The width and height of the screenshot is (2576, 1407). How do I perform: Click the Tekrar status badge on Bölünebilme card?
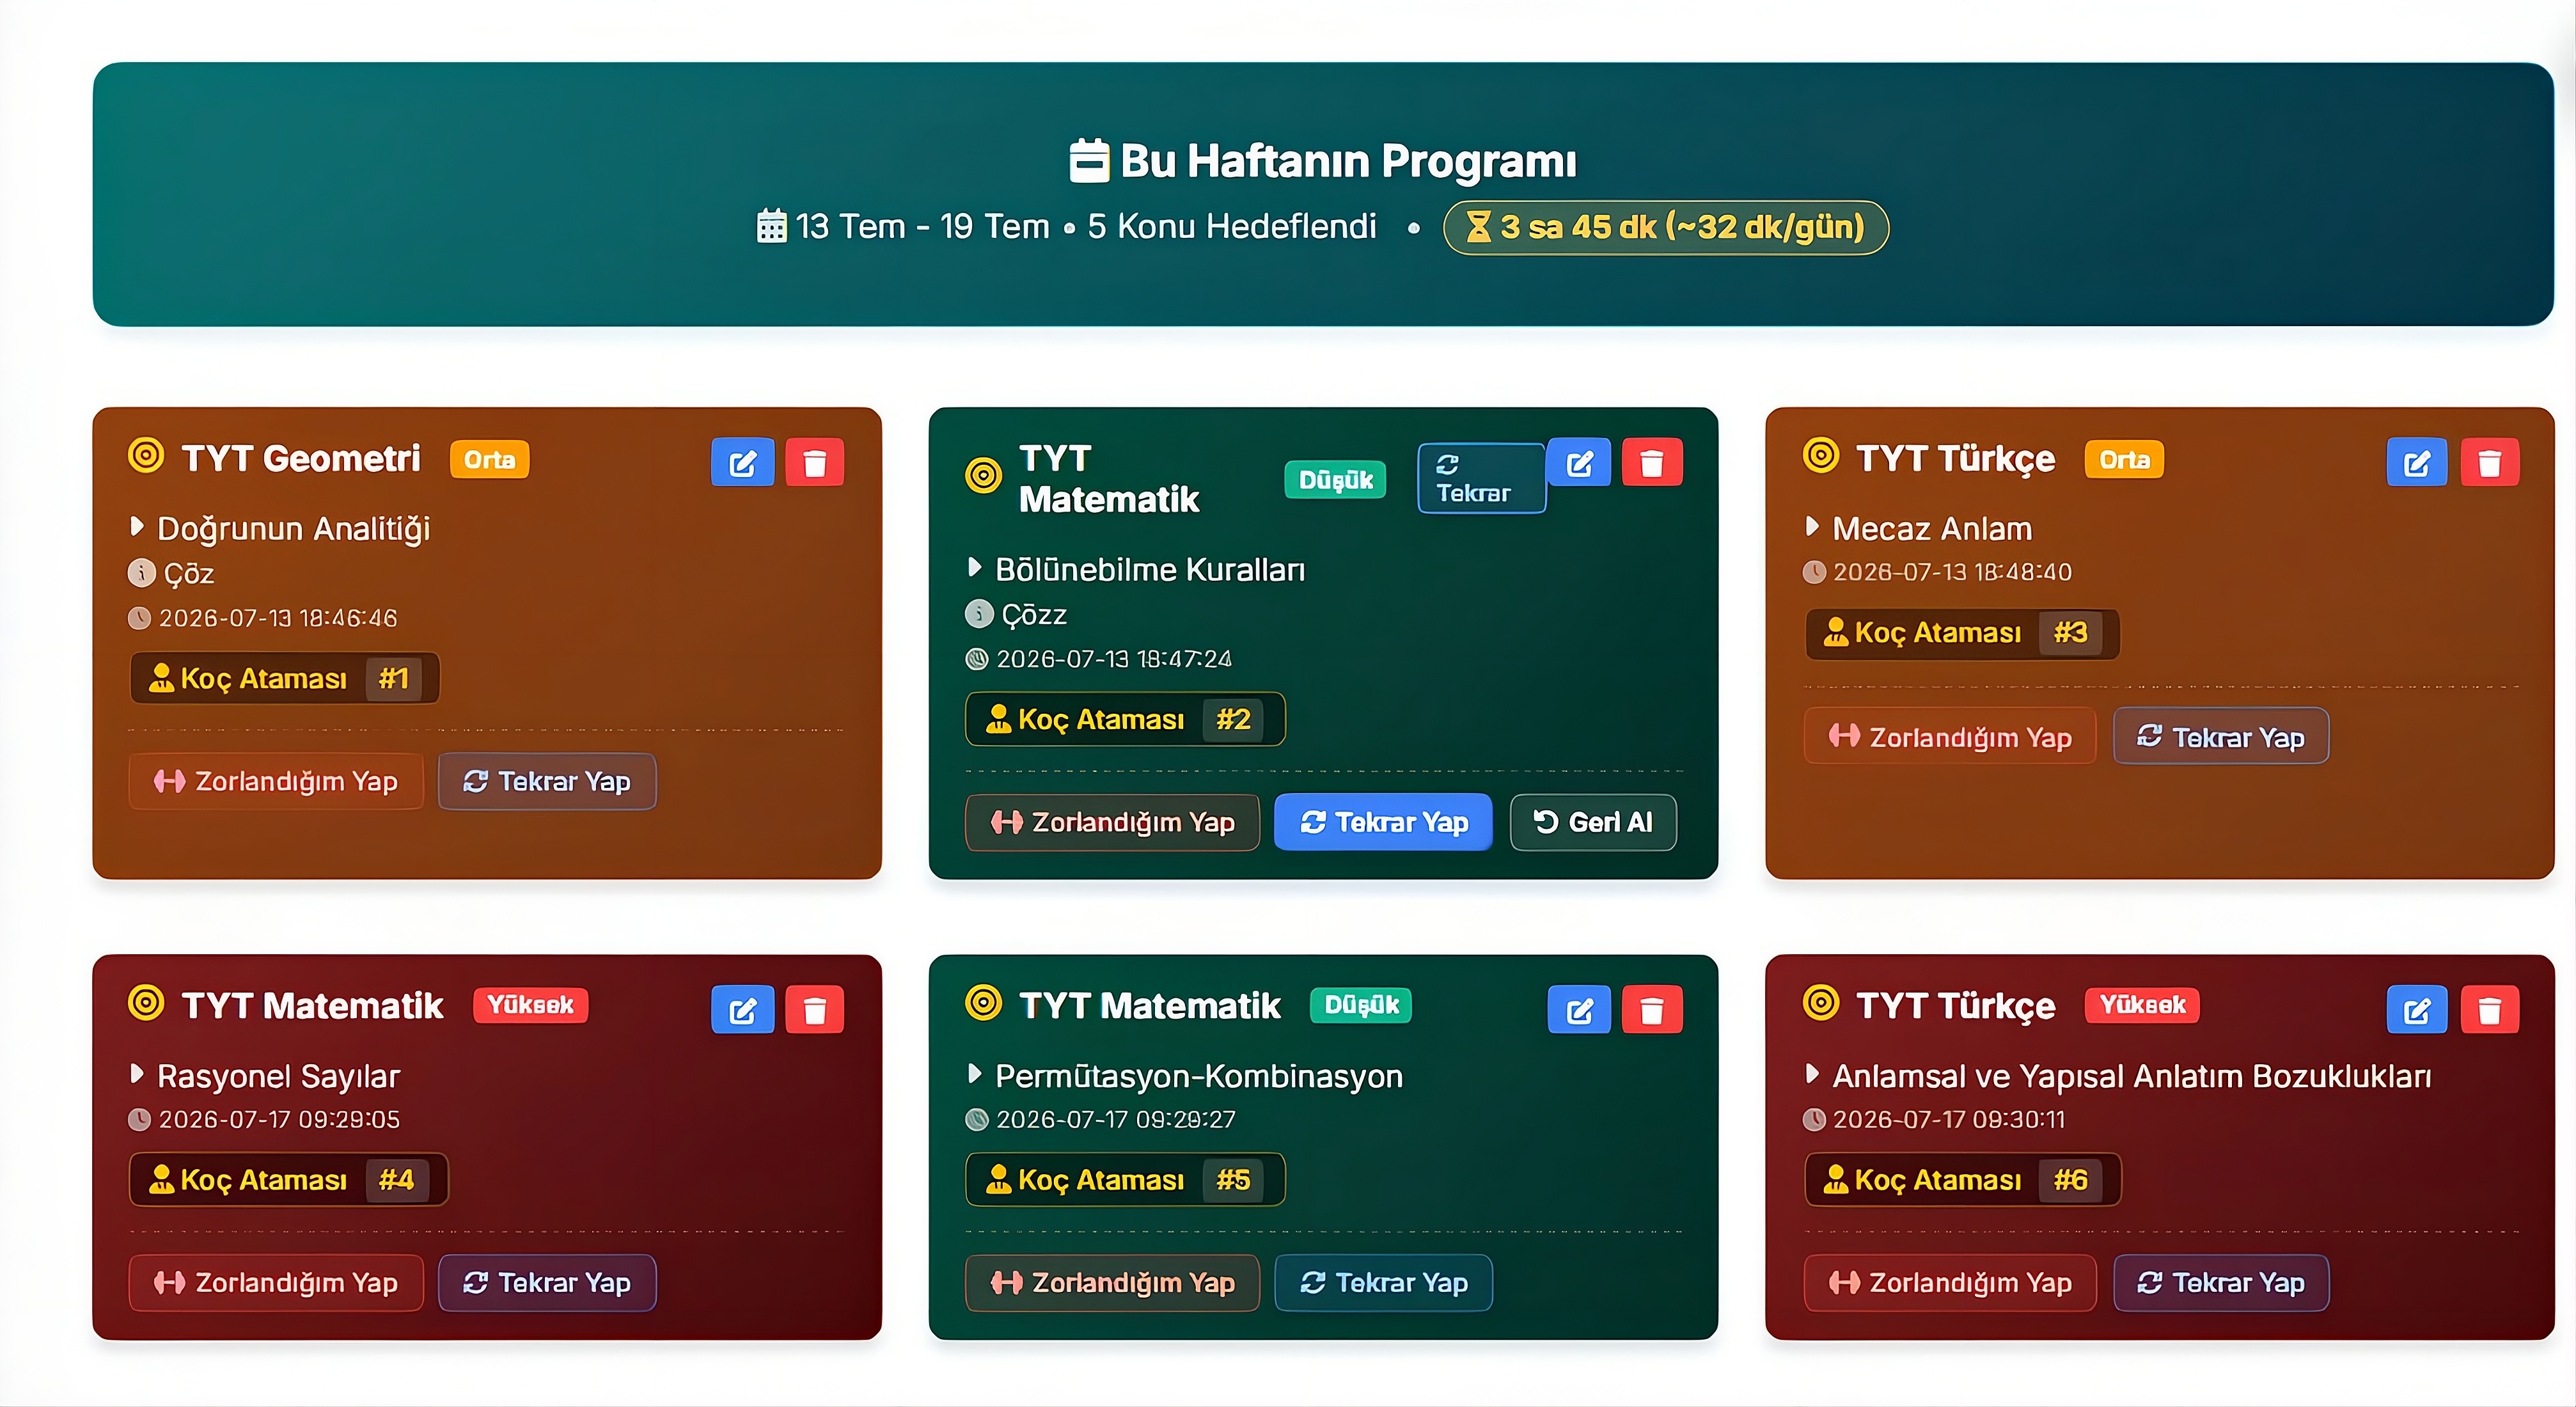pos(1481,478)
